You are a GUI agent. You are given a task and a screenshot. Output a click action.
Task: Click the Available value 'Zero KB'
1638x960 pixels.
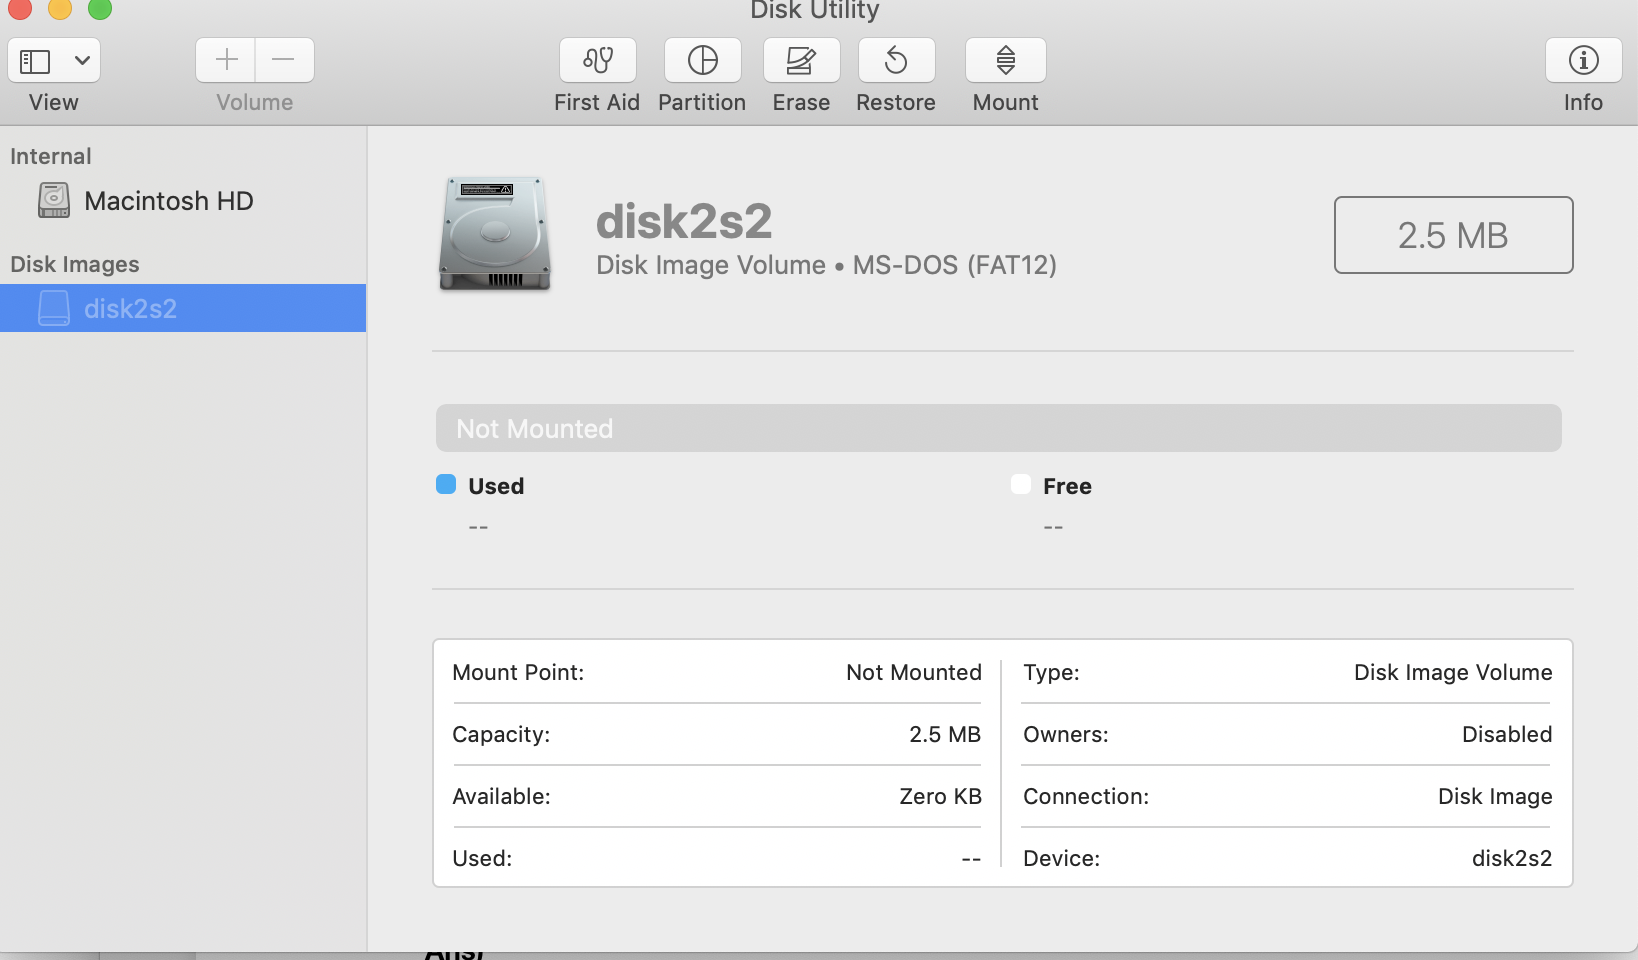940,796
